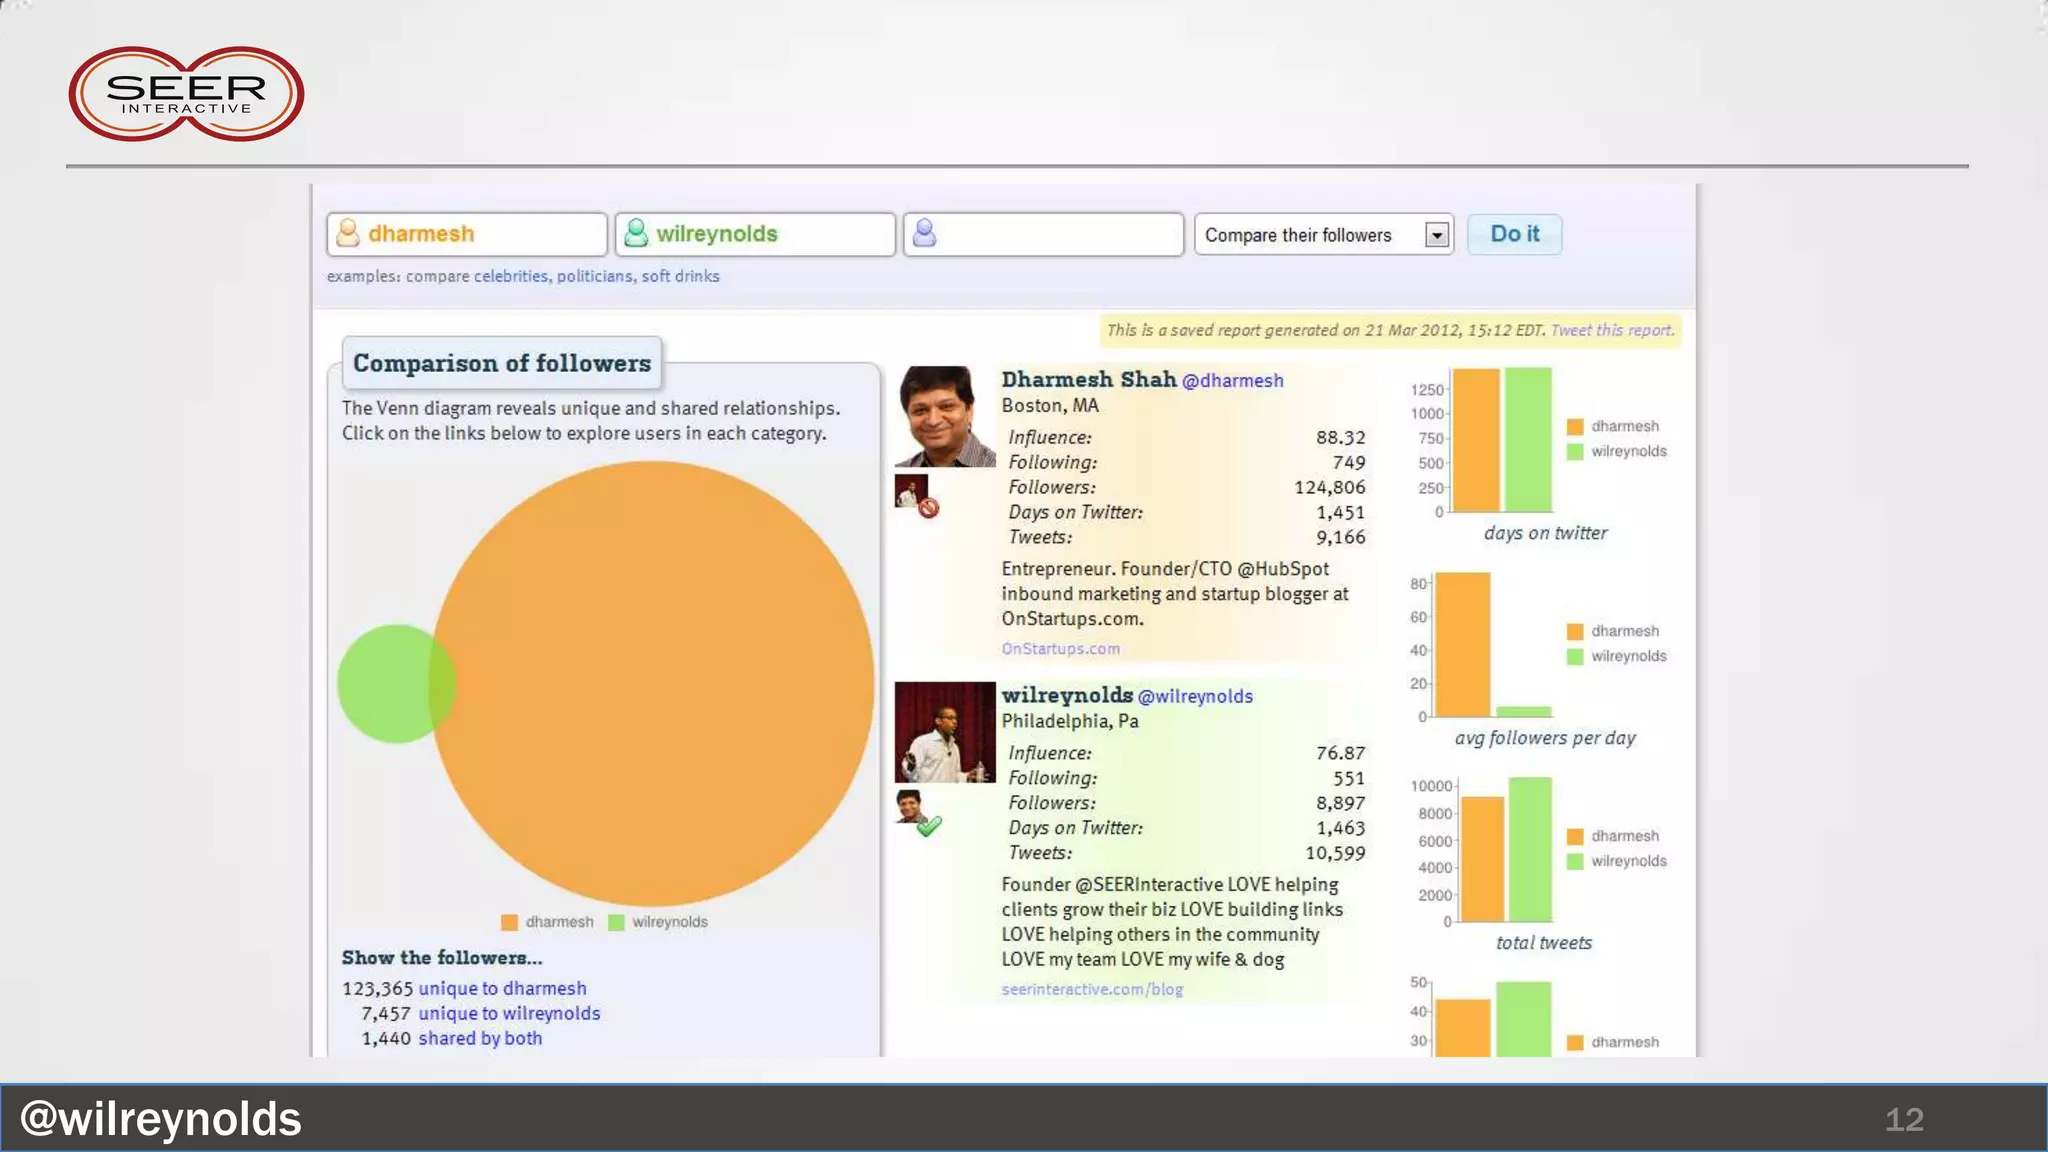Click the green user icon beside wilreynolds
Screen dimensions: 2048x1152
point(636,233)
